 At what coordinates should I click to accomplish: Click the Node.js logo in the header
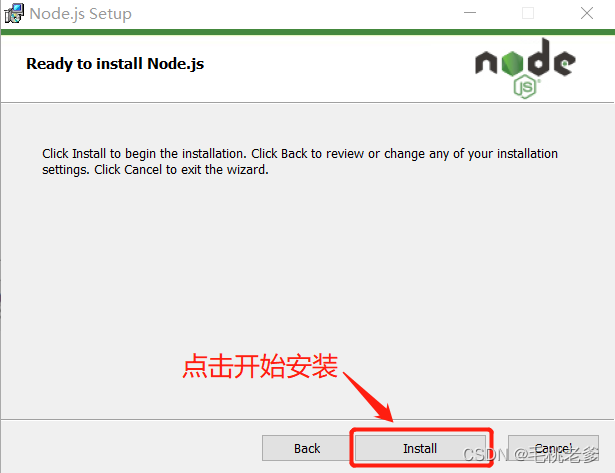click(x=525, y=68)
